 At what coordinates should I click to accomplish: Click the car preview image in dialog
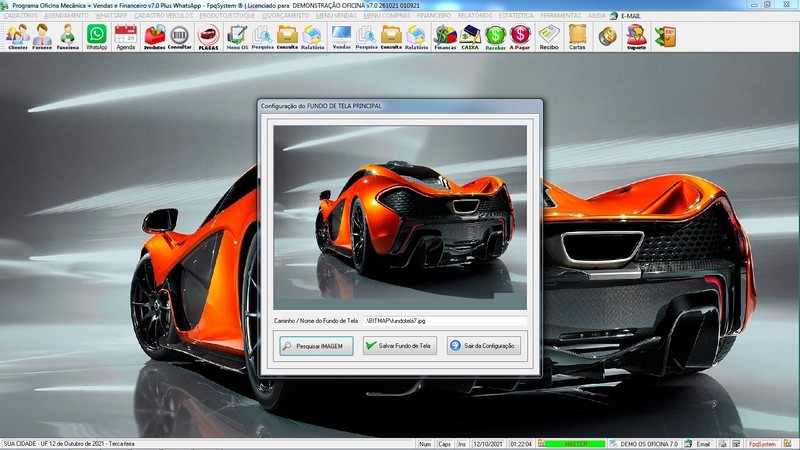pos(400,217)
